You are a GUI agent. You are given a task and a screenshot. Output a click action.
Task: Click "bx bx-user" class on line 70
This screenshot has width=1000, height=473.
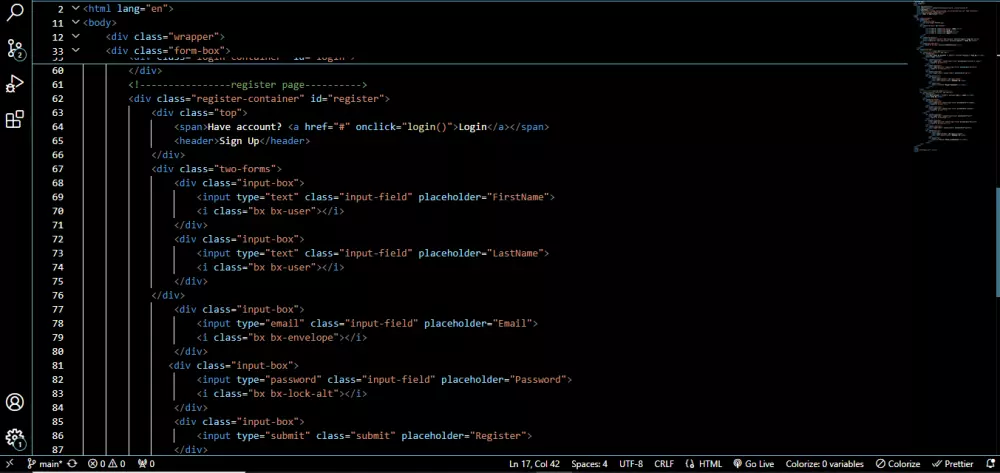pos(282,211)
